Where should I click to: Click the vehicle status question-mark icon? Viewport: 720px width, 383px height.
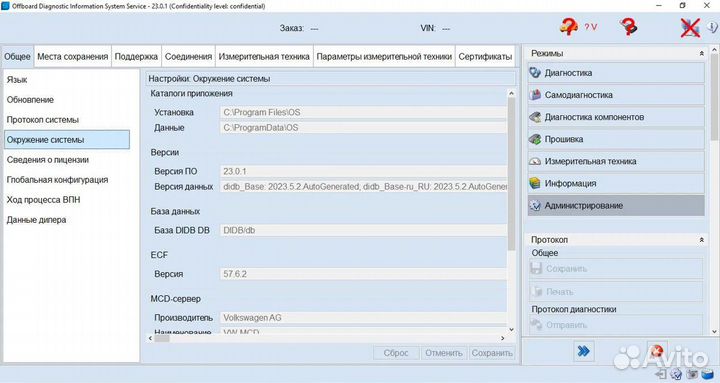(x=568, y=27)
